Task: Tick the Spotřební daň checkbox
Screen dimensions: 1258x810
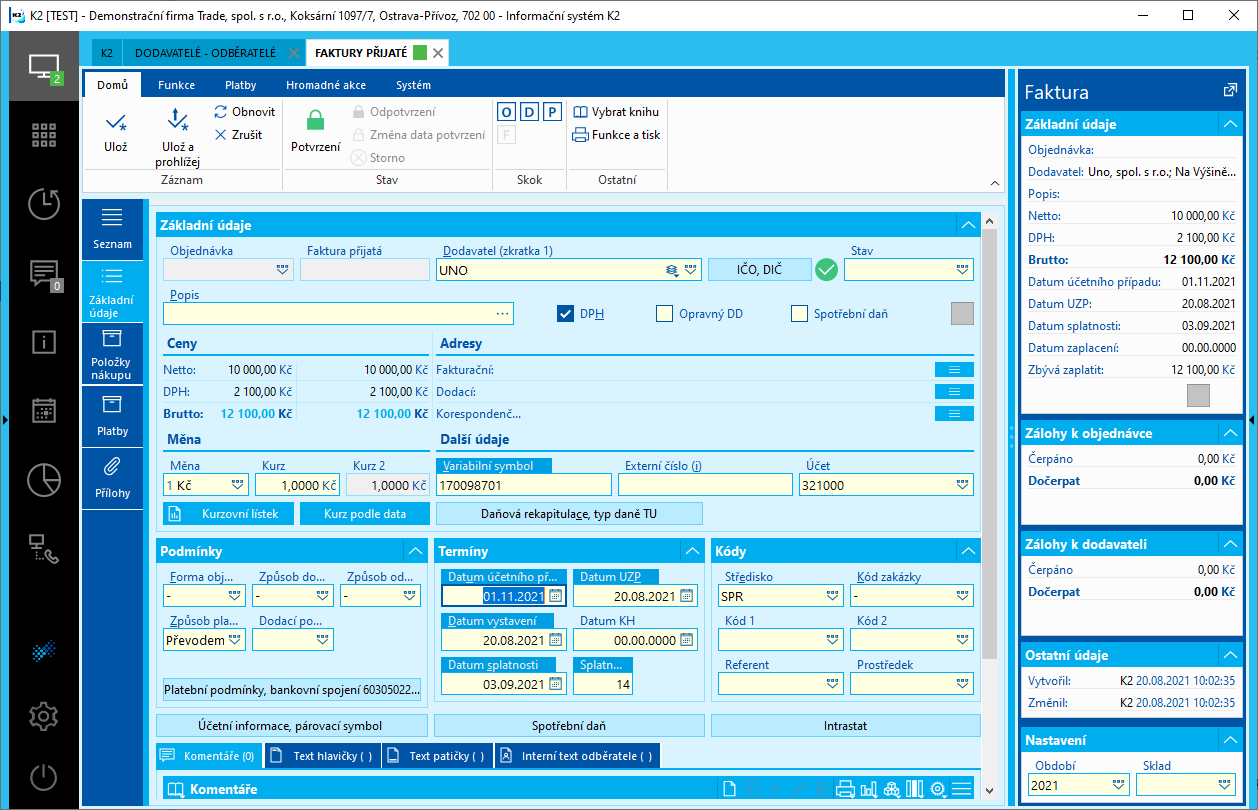Action: (x=799, y=314)
